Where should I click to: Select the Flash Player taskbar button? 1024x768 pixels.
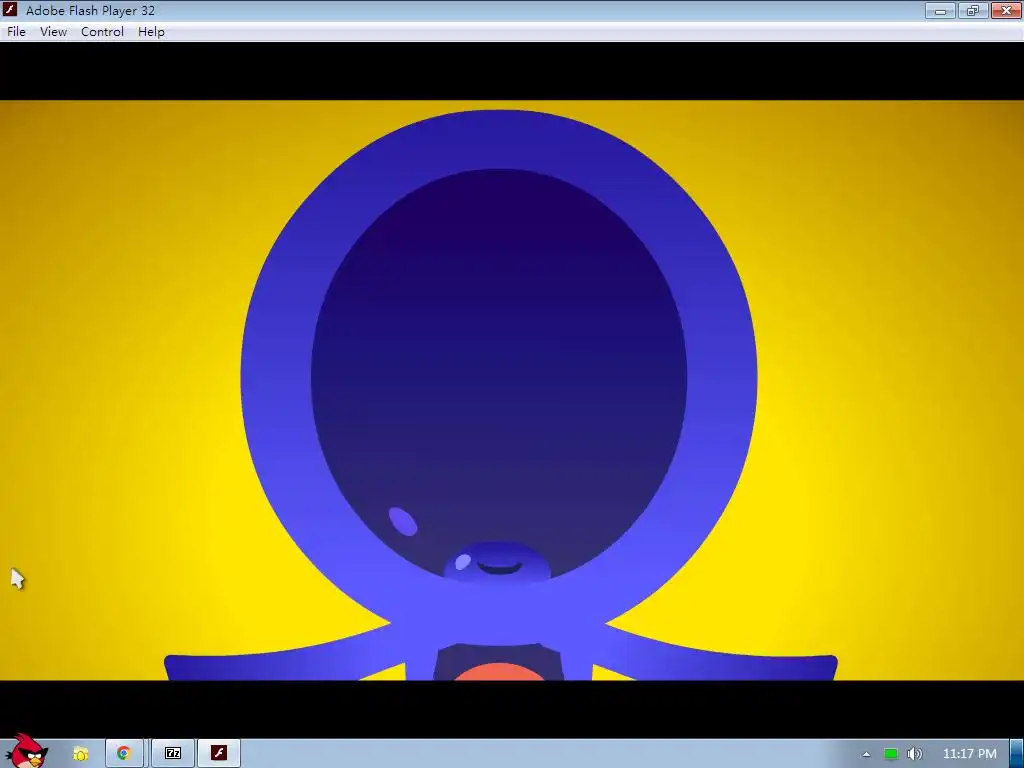(x=219, y=754)
